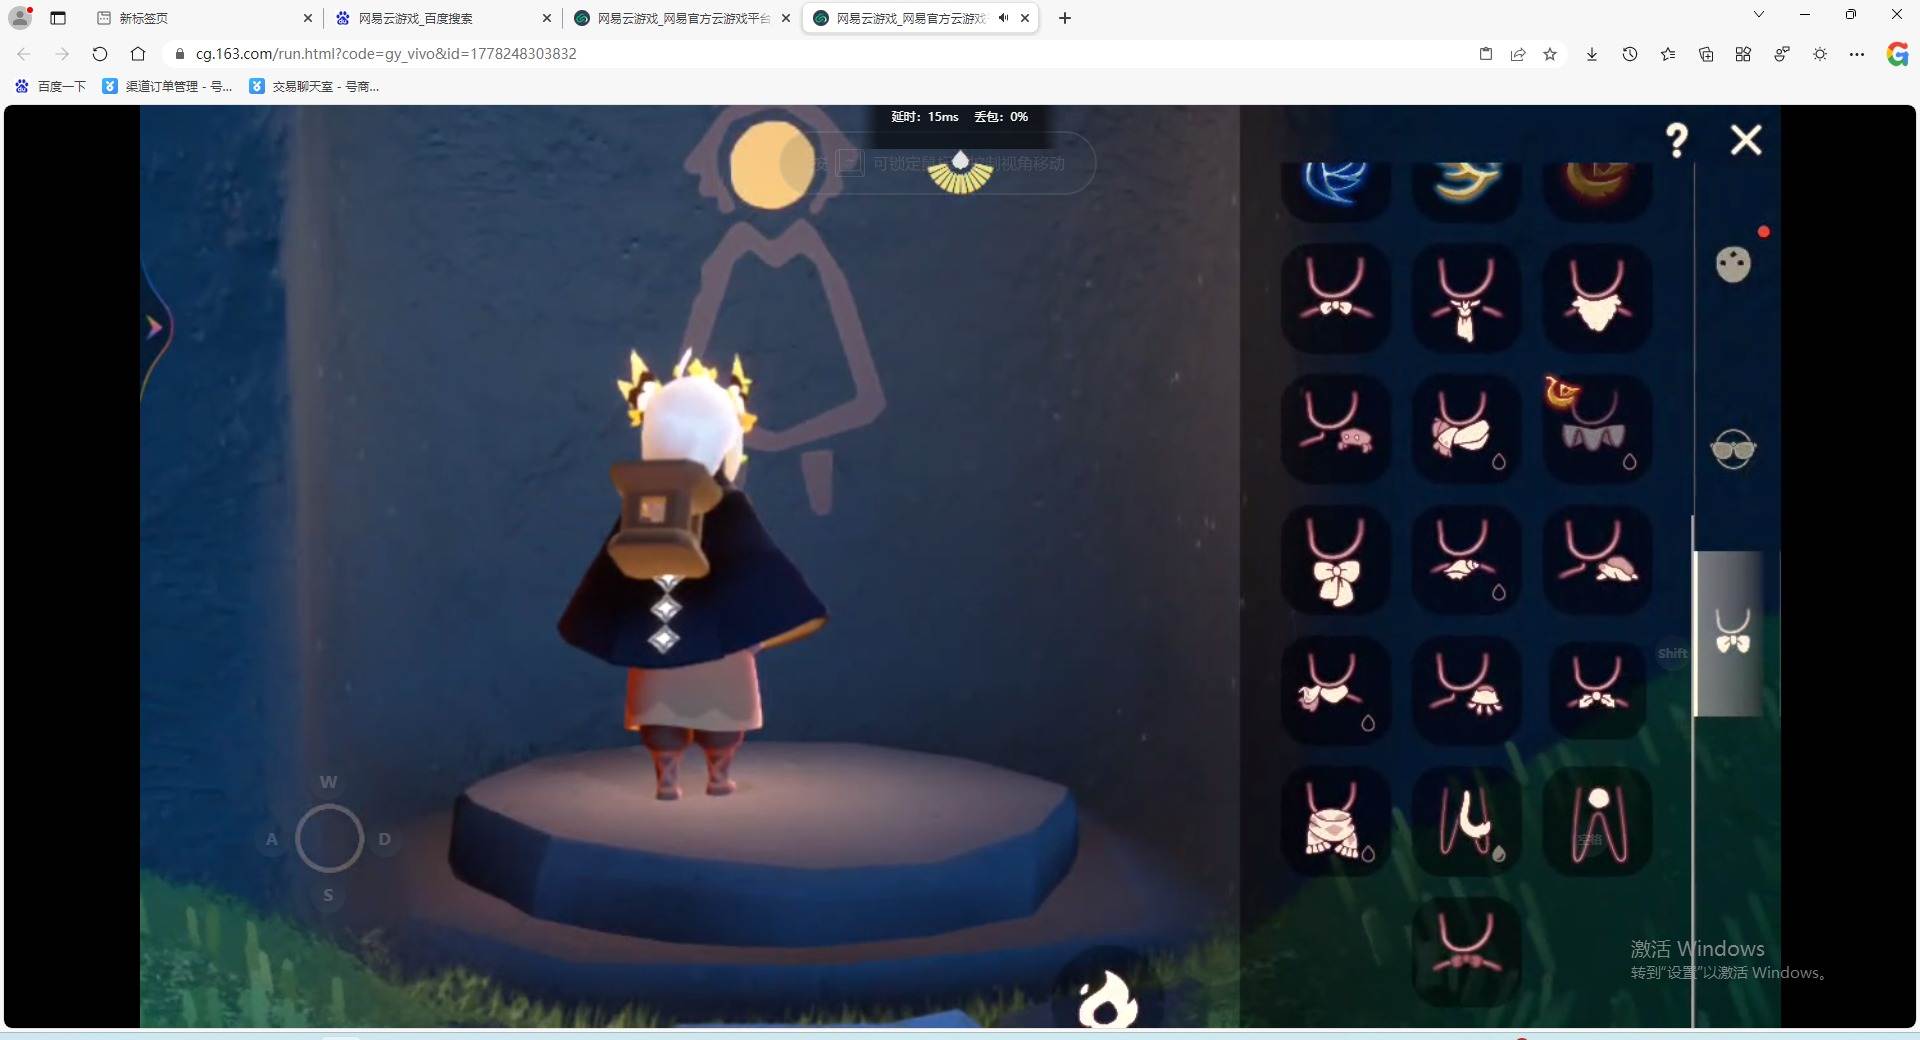The height and width of the screenshot is (1040, 1920).
Task: Close the in-game outfit closet panel
Action: click(1746, 140)
